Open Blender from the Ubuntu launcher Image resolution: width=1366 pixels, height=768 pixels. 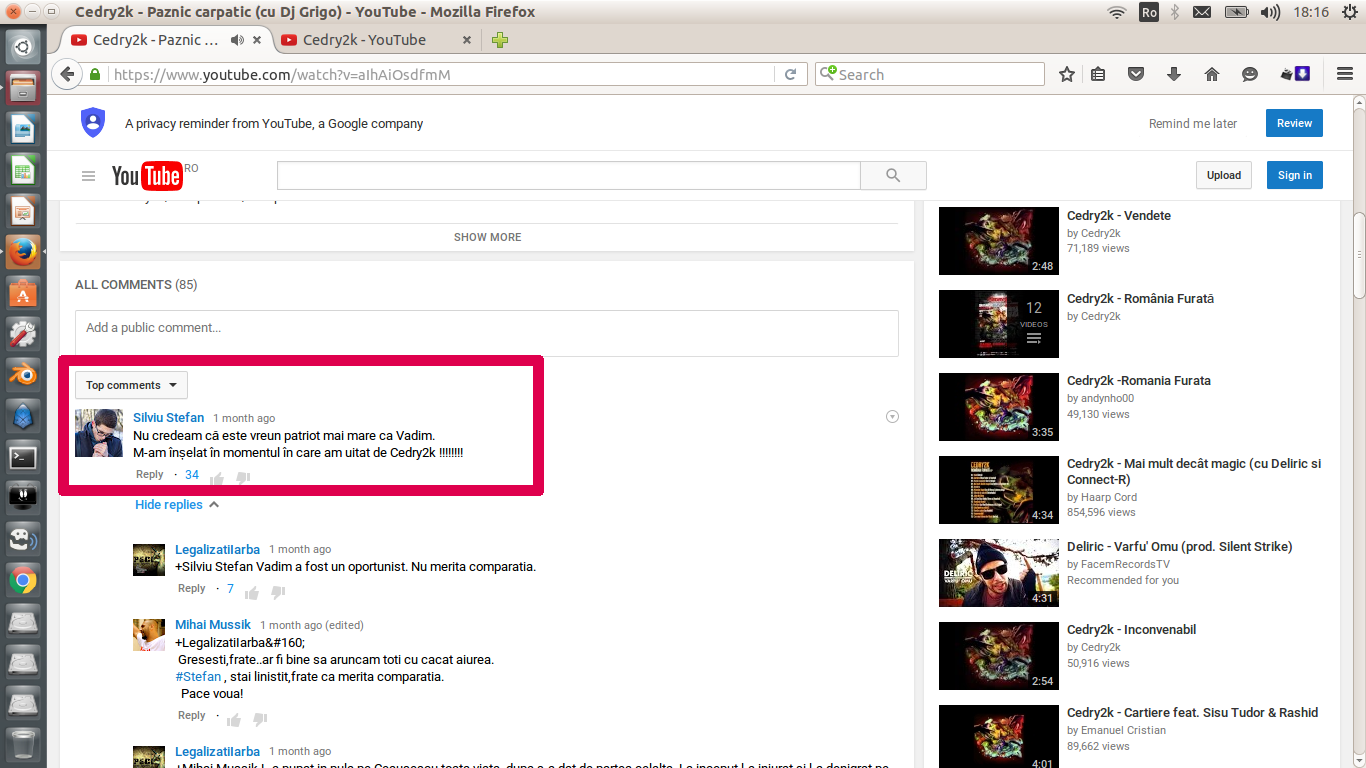pyautogui.click(x=23, y=374)
